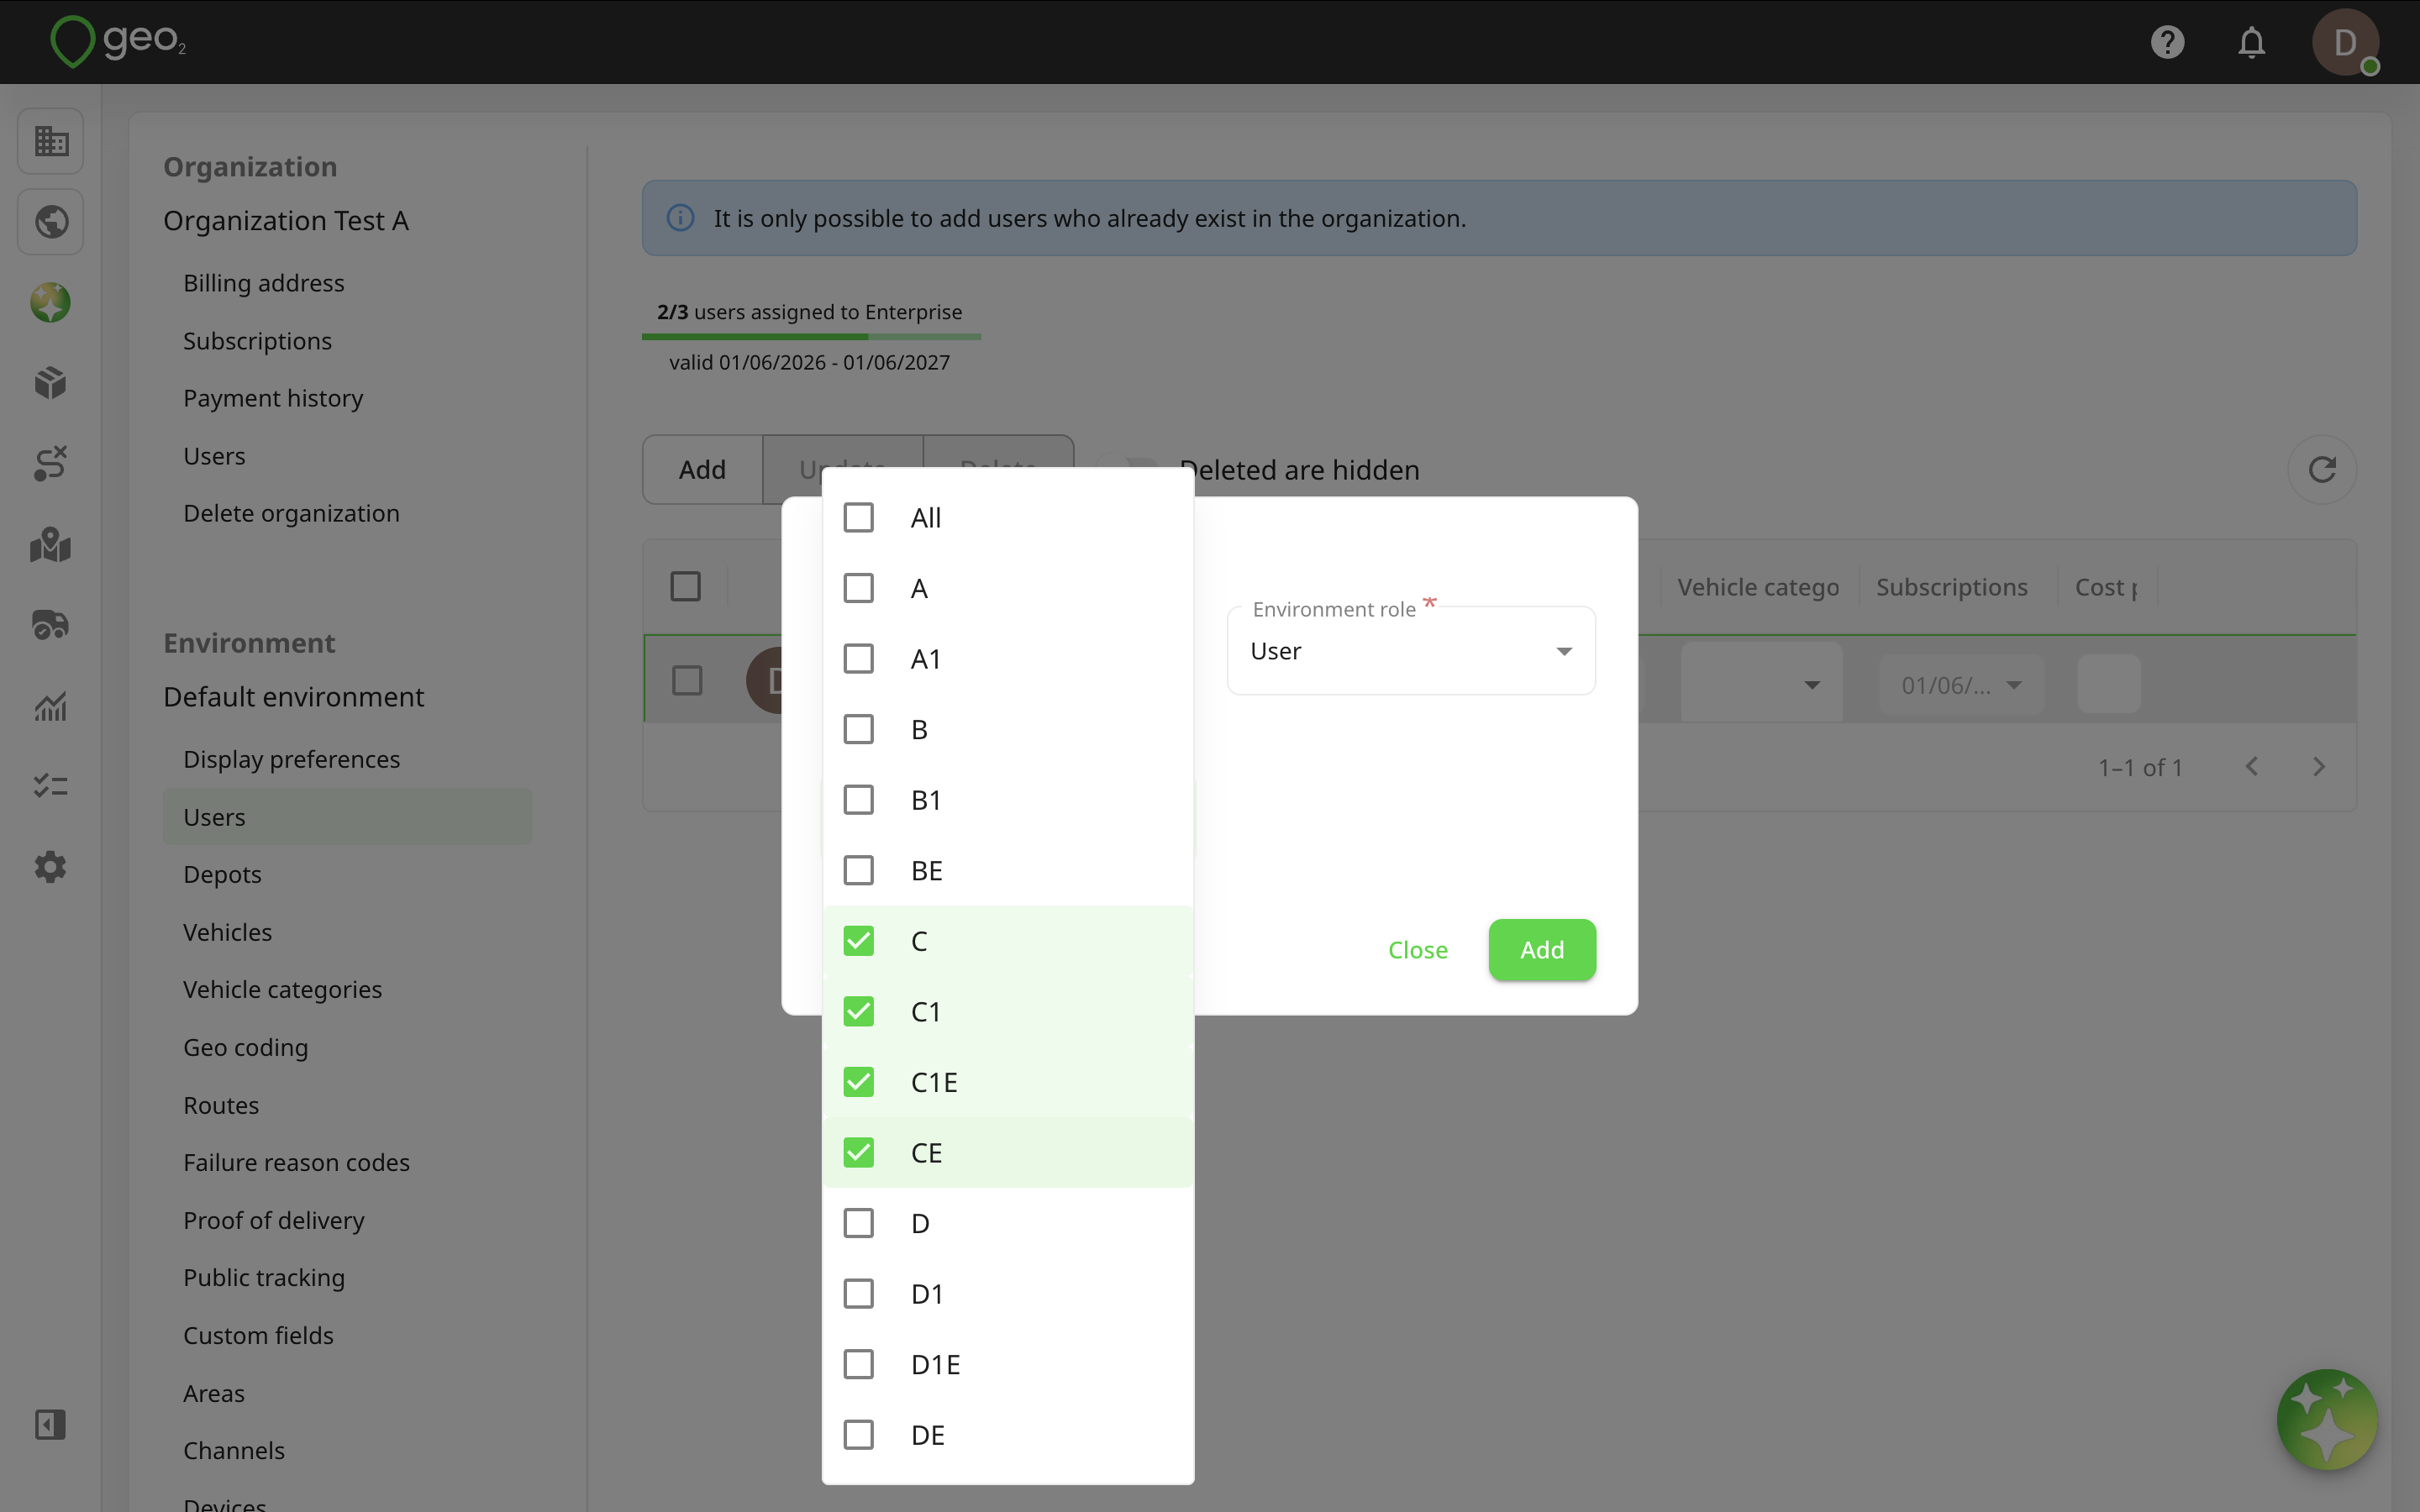The width and height of the screenshot is (2420, 1512).
Task: Open Subscriptions in organization menu
Action: click(x=257, y=341)
